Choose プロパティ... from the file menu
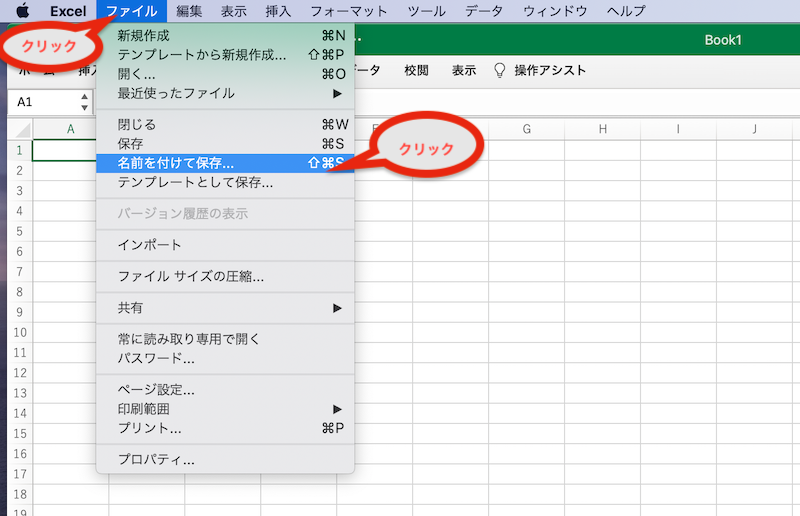Screen dimensions: 800x516 click(225, 460)
